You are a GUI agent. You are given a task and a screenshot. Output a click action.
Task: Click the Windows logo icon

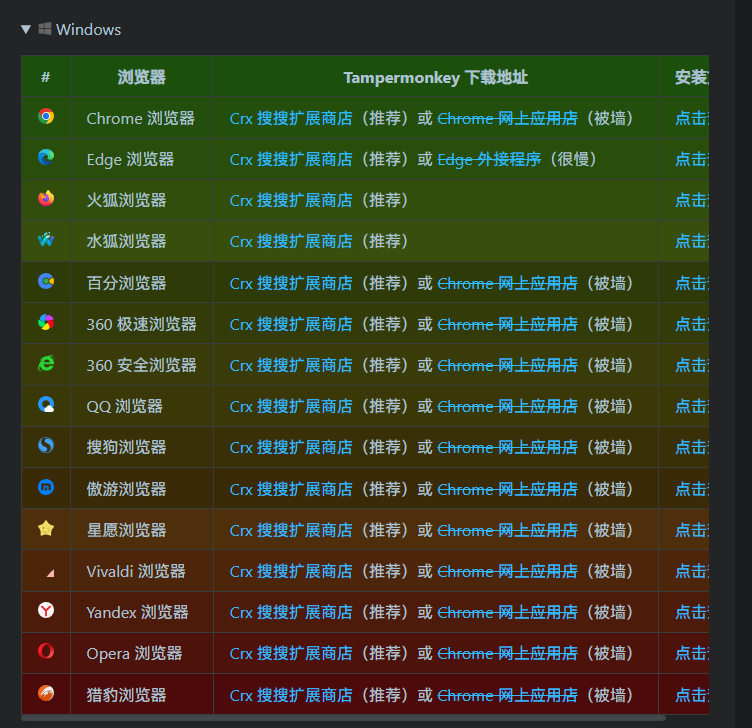point(45,29)
